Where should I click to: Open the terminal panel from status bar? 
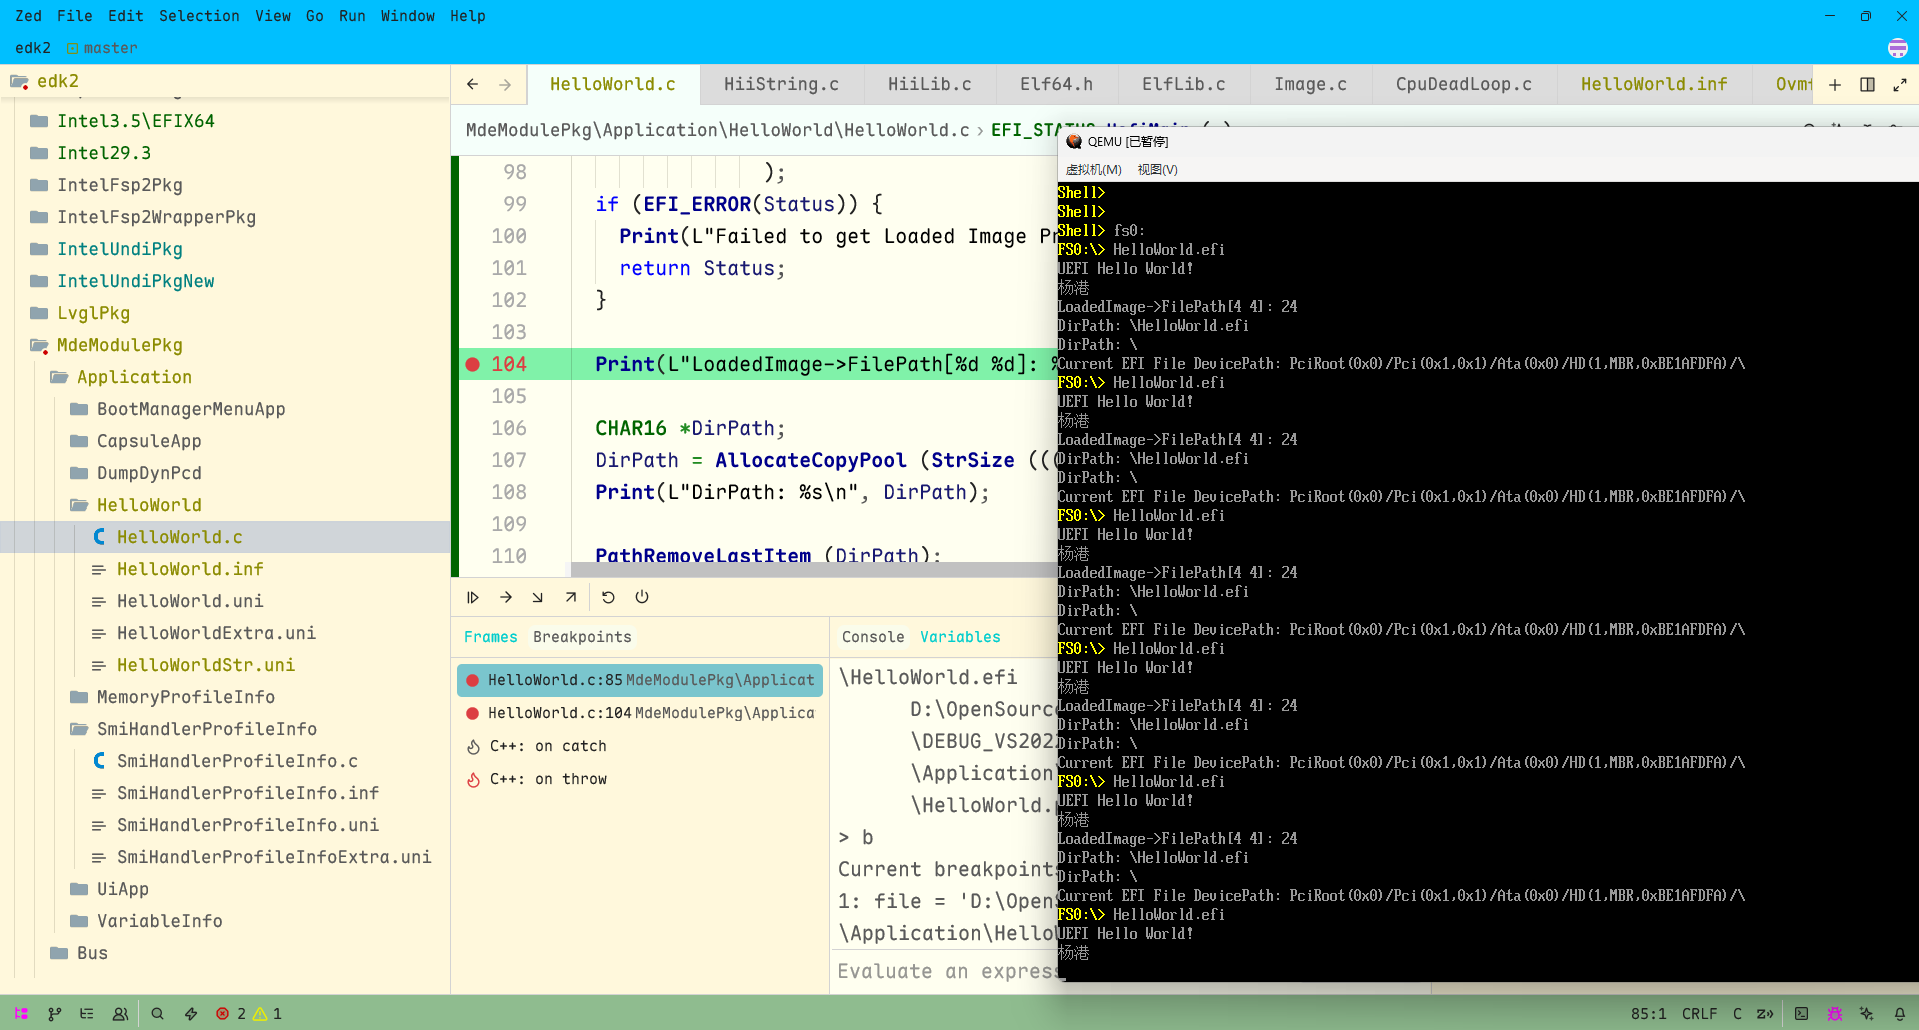1801,1013
